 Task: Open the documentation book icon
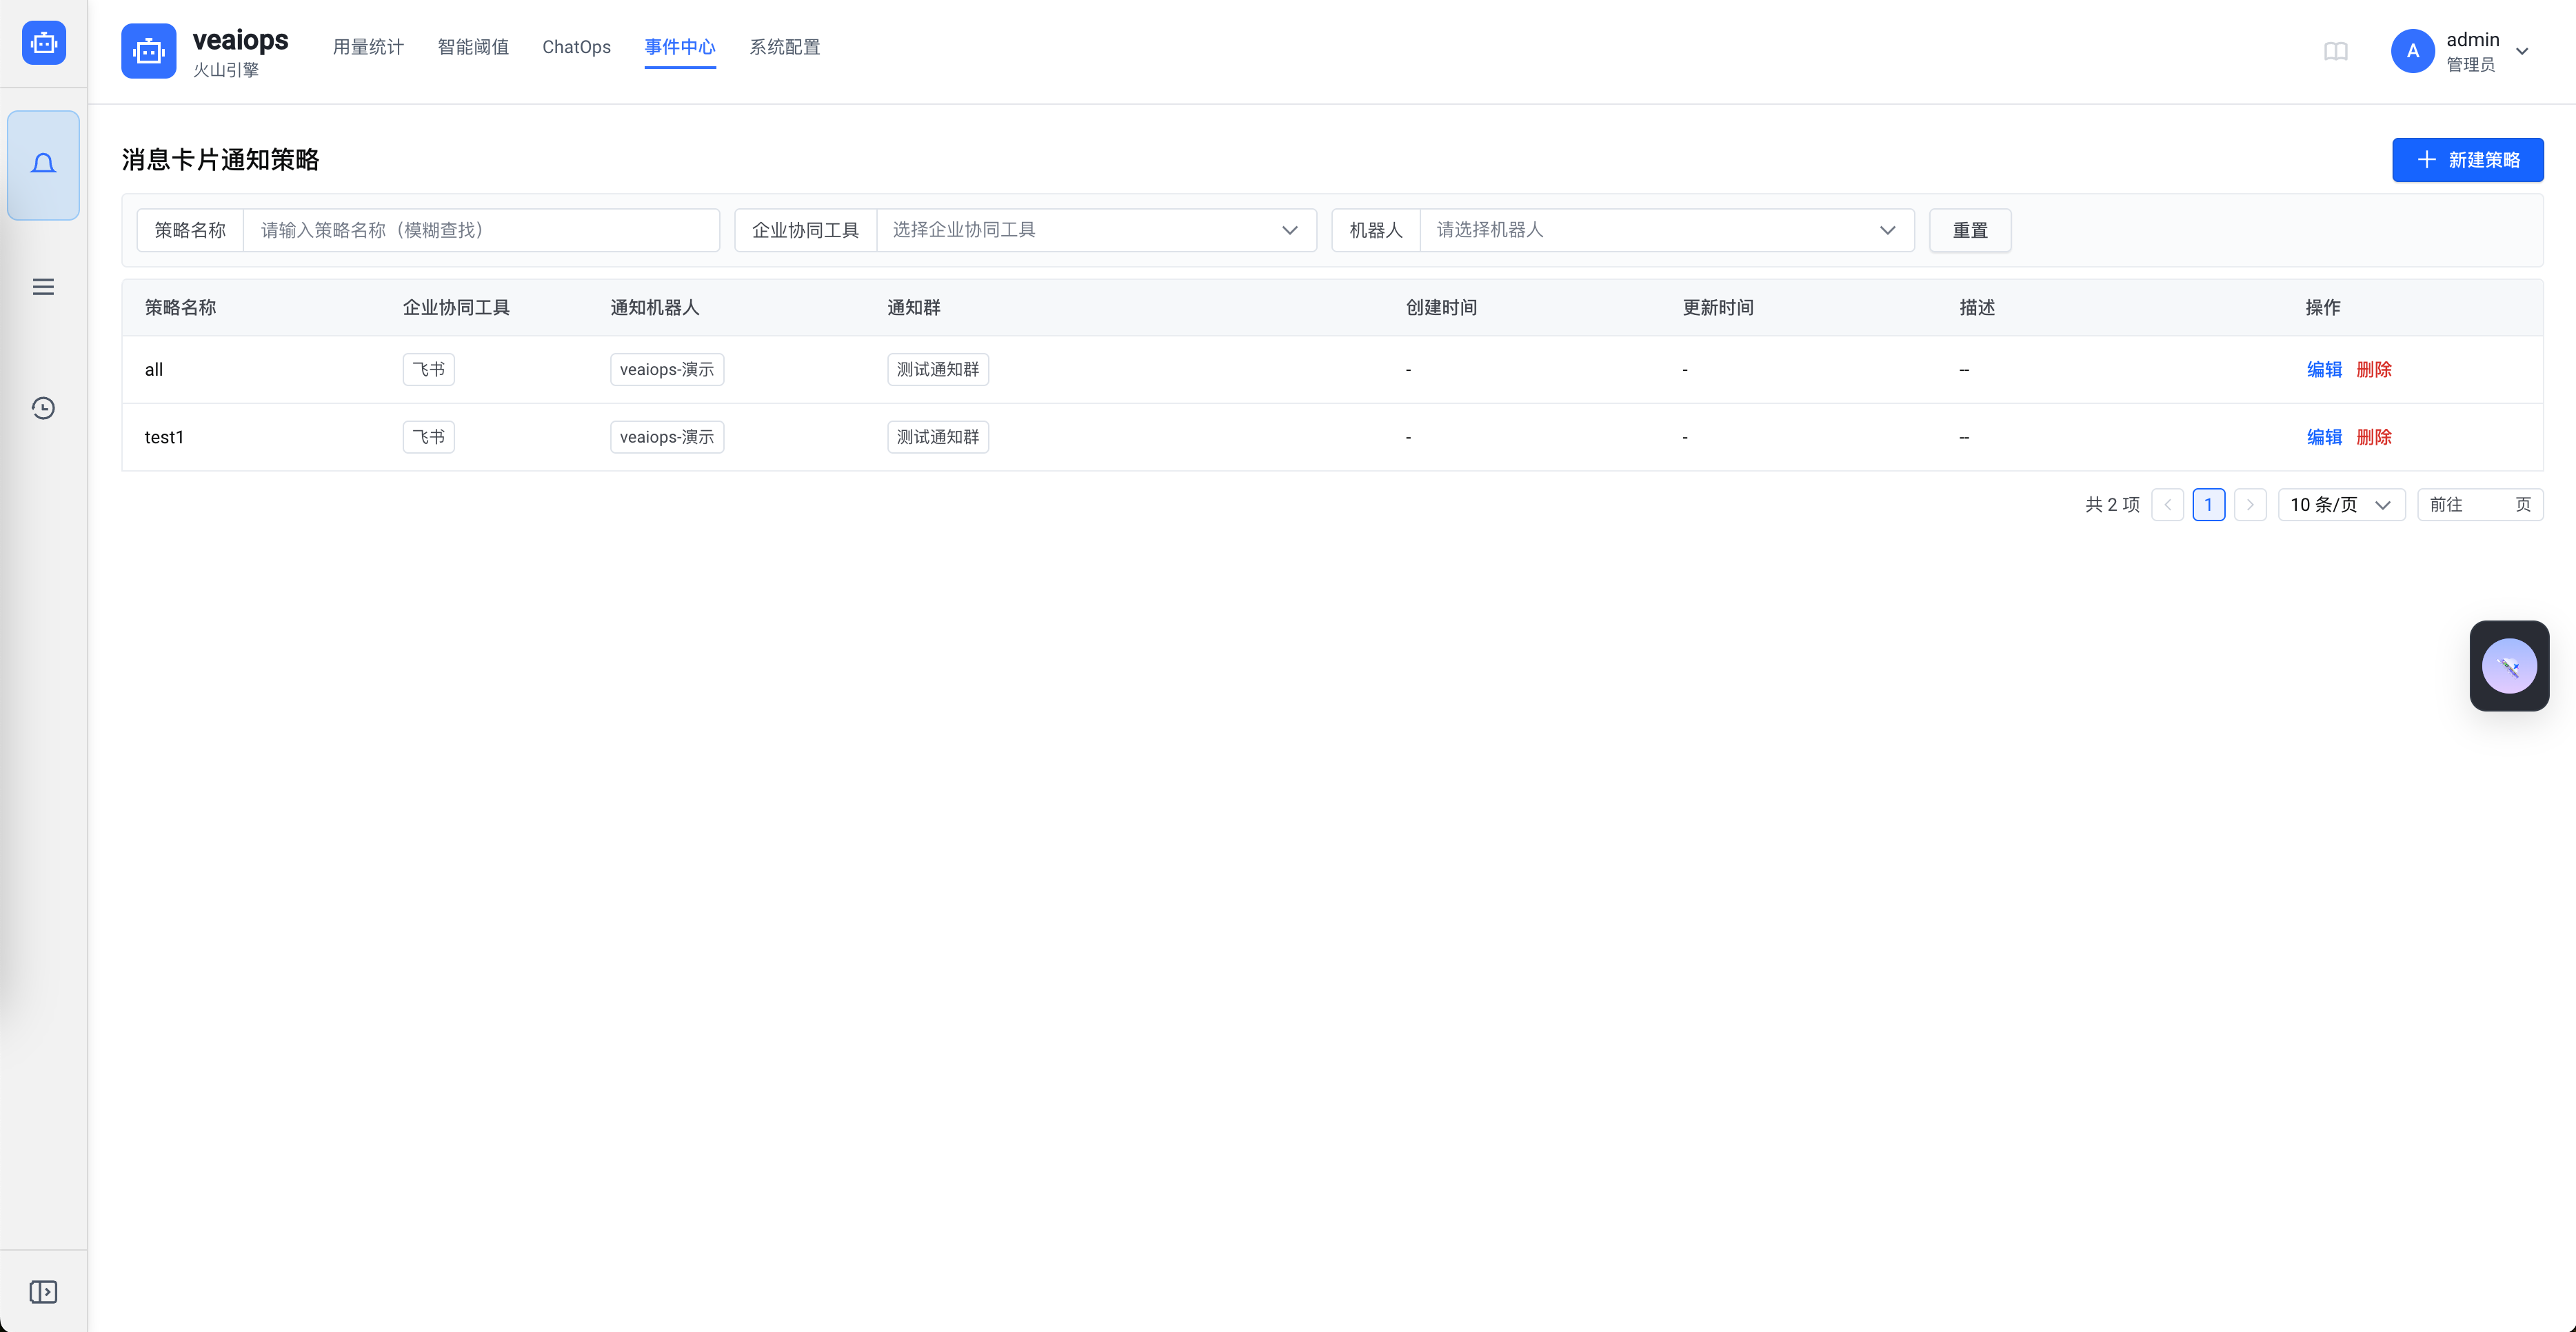coord(2335,51)
